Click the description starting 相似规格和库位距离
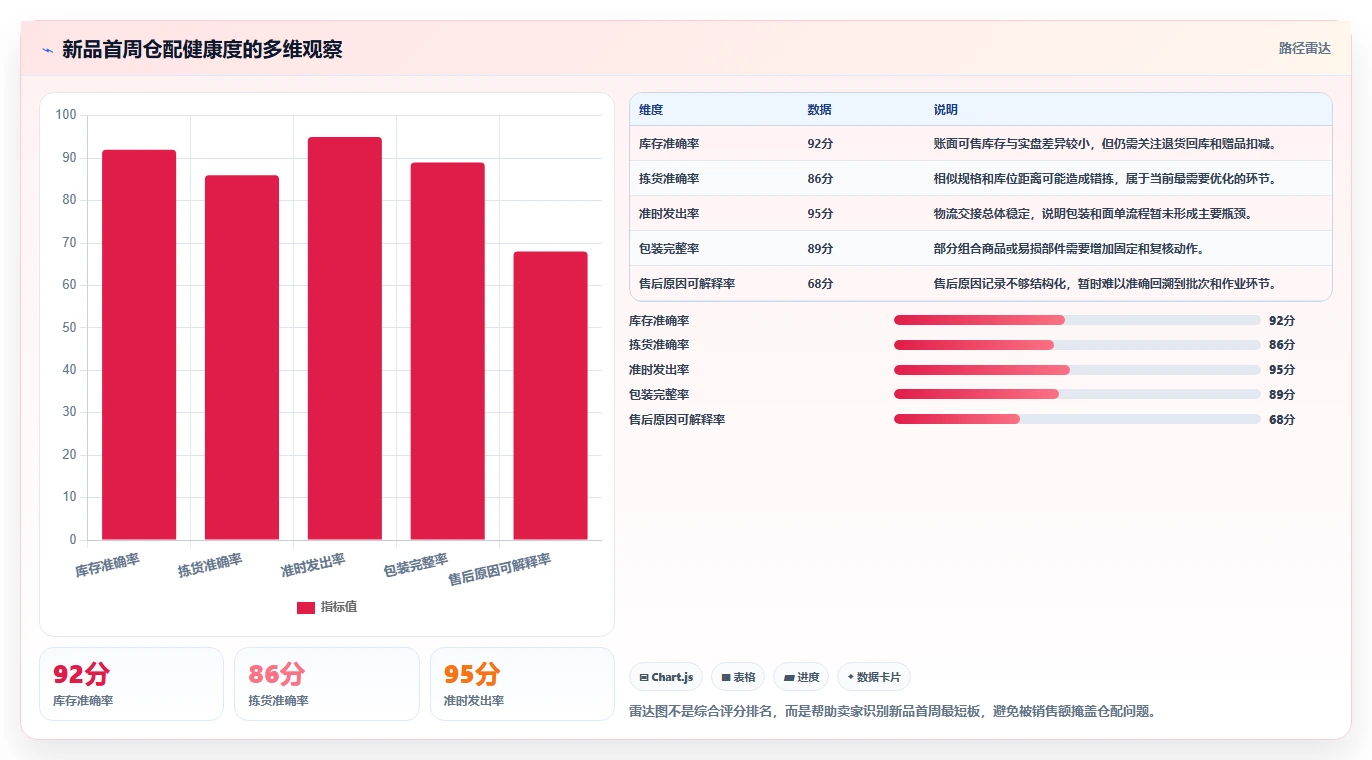1372x760 pixels. 1106,179
